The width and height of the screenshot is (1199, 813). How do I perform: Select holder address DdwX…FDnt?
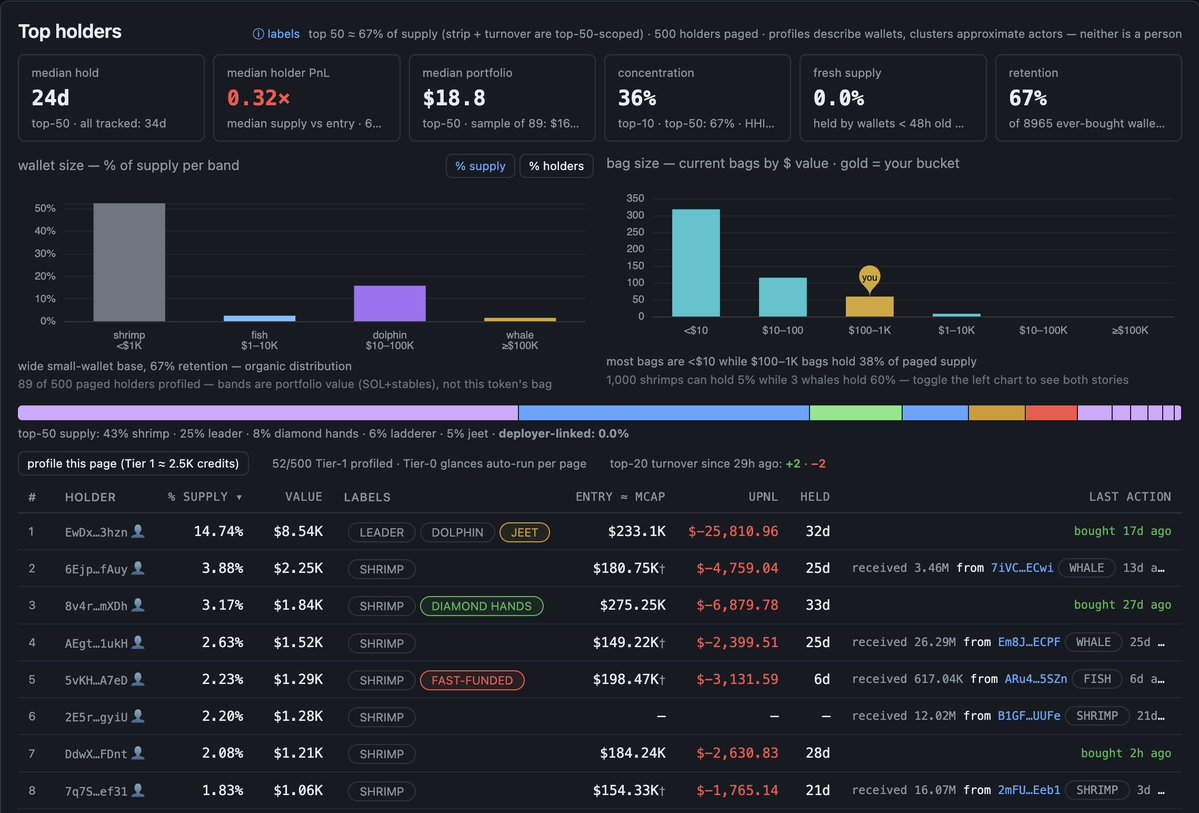pos(96,754)
